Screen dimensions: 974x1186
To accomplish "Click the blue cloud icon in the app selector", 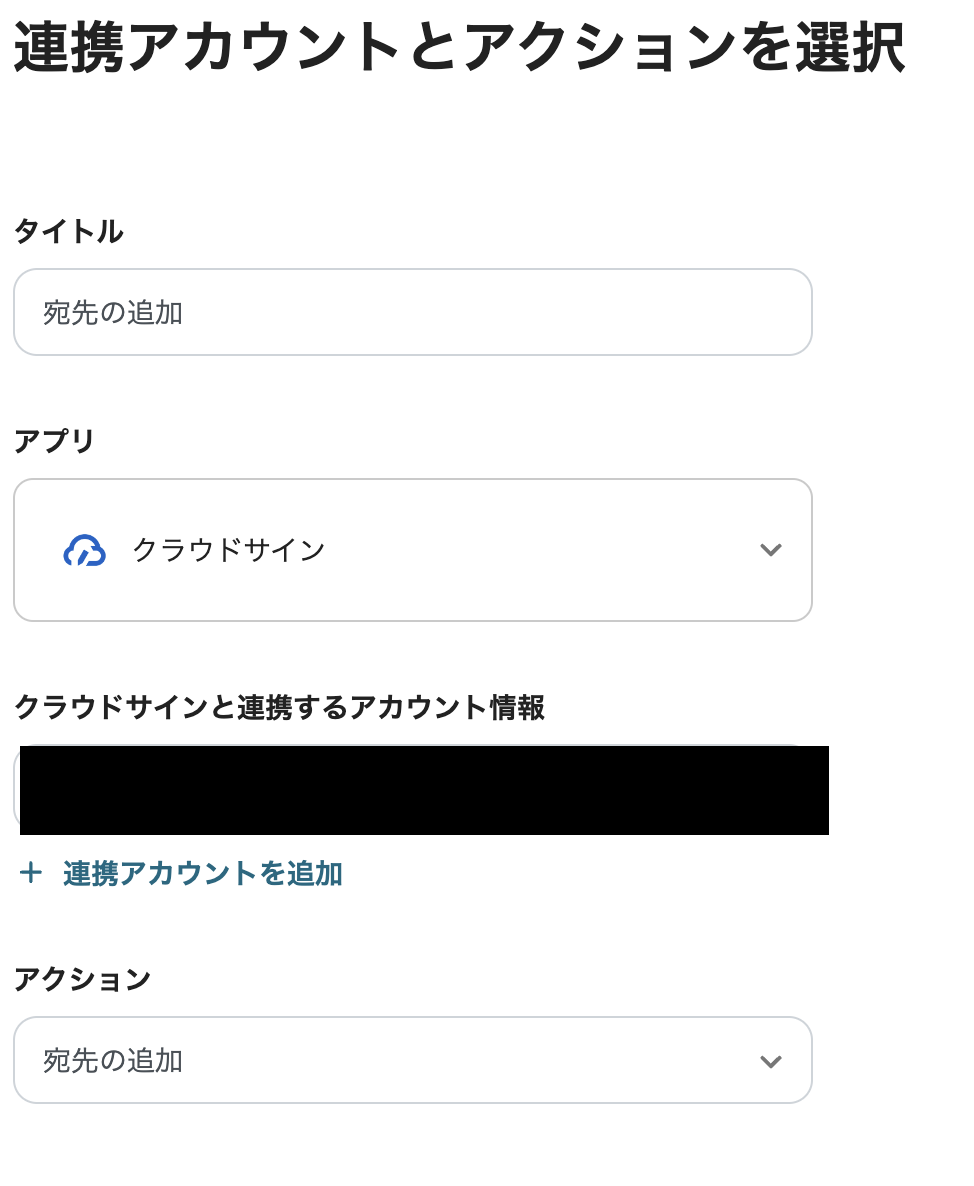I will [86, 549].
